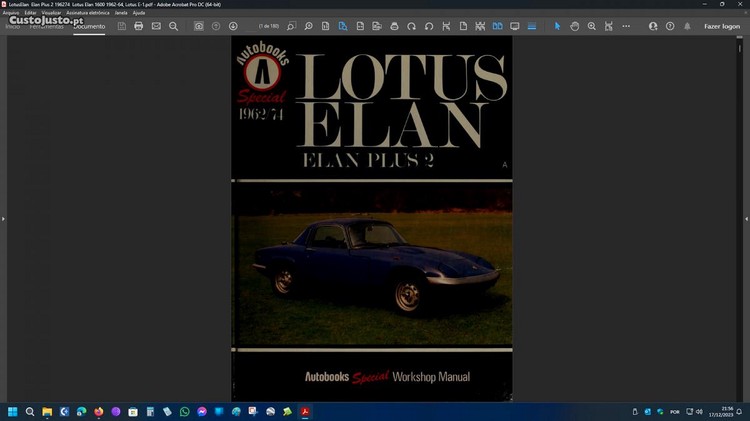Click the save icon in the toolbar

[122, 26]
